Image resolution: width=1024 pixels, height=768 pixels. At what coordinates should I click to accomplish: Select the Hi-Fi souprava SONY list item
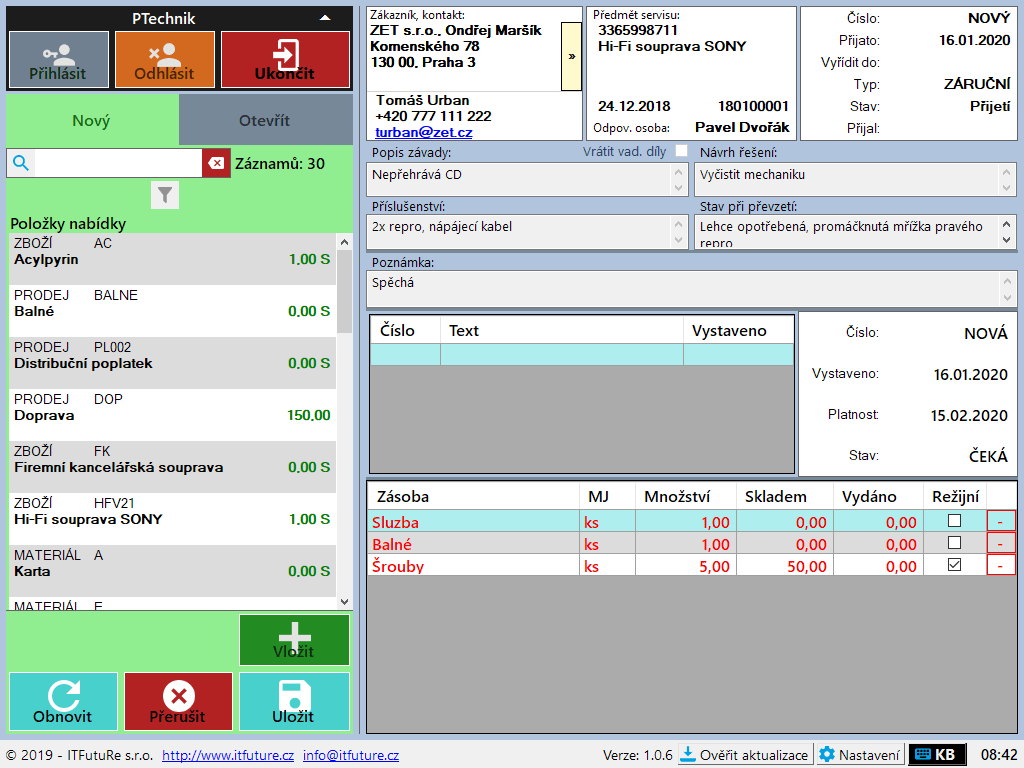click(x=172, y=519)
